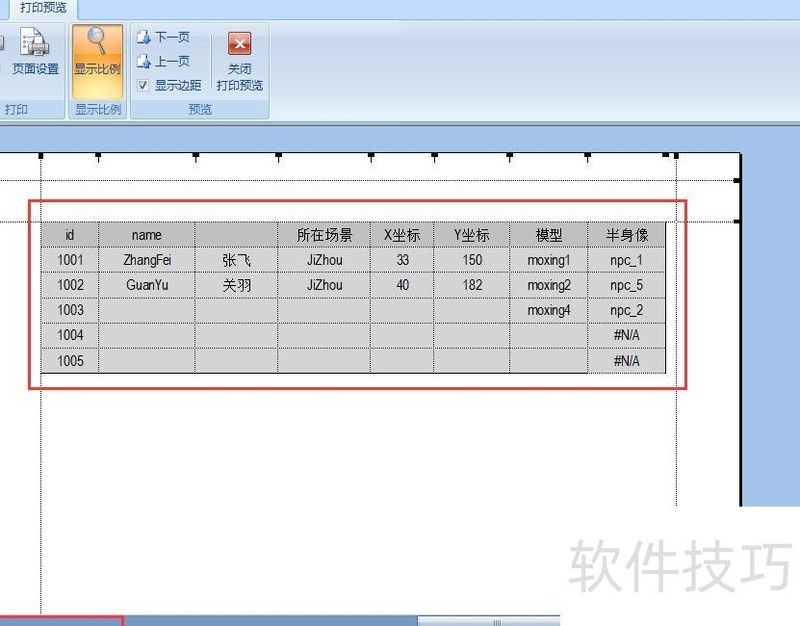Screen dimensions: 800x626
Task: Select the cell containing ZhangFei
Action: pyautogui.click(x=146, y=260)
